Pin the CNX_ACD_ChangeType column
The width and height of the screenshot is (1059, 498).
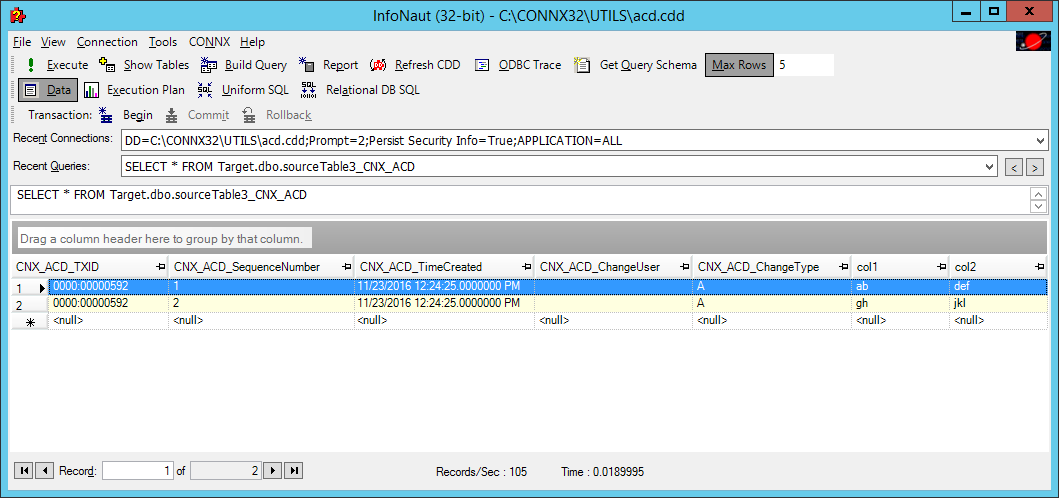844,267
